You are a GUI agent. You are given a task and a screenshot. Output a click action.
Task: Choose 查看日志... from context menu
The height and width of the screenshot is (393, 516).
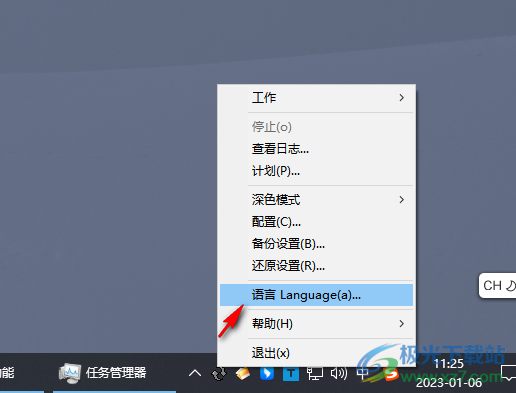[316, 149]
